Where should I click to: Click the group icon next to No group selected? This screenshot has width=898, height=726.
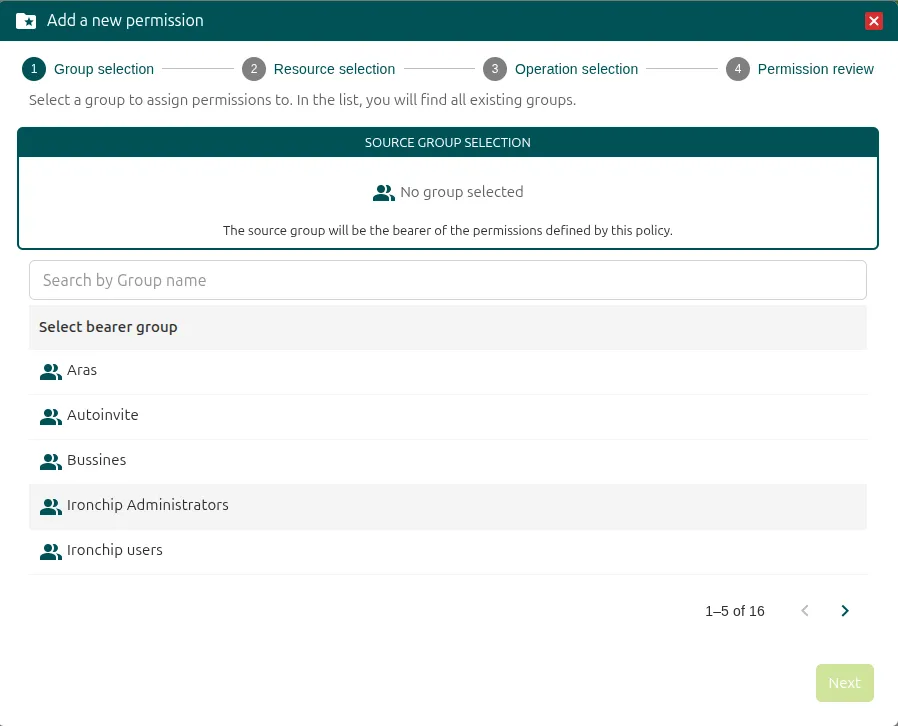[x=384, y=193]
